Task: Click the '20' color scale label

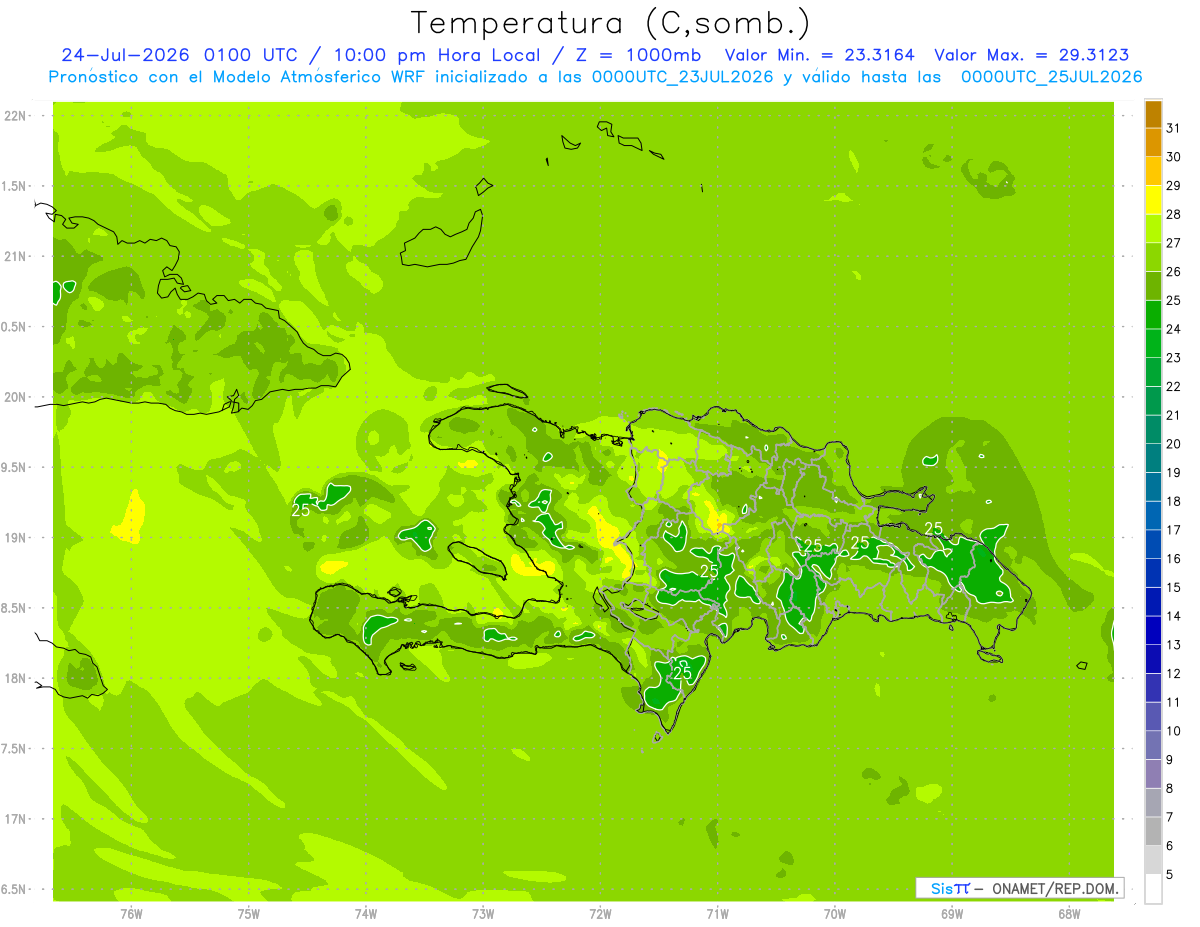Action: pyautogui.click(x=1173, y=443)
